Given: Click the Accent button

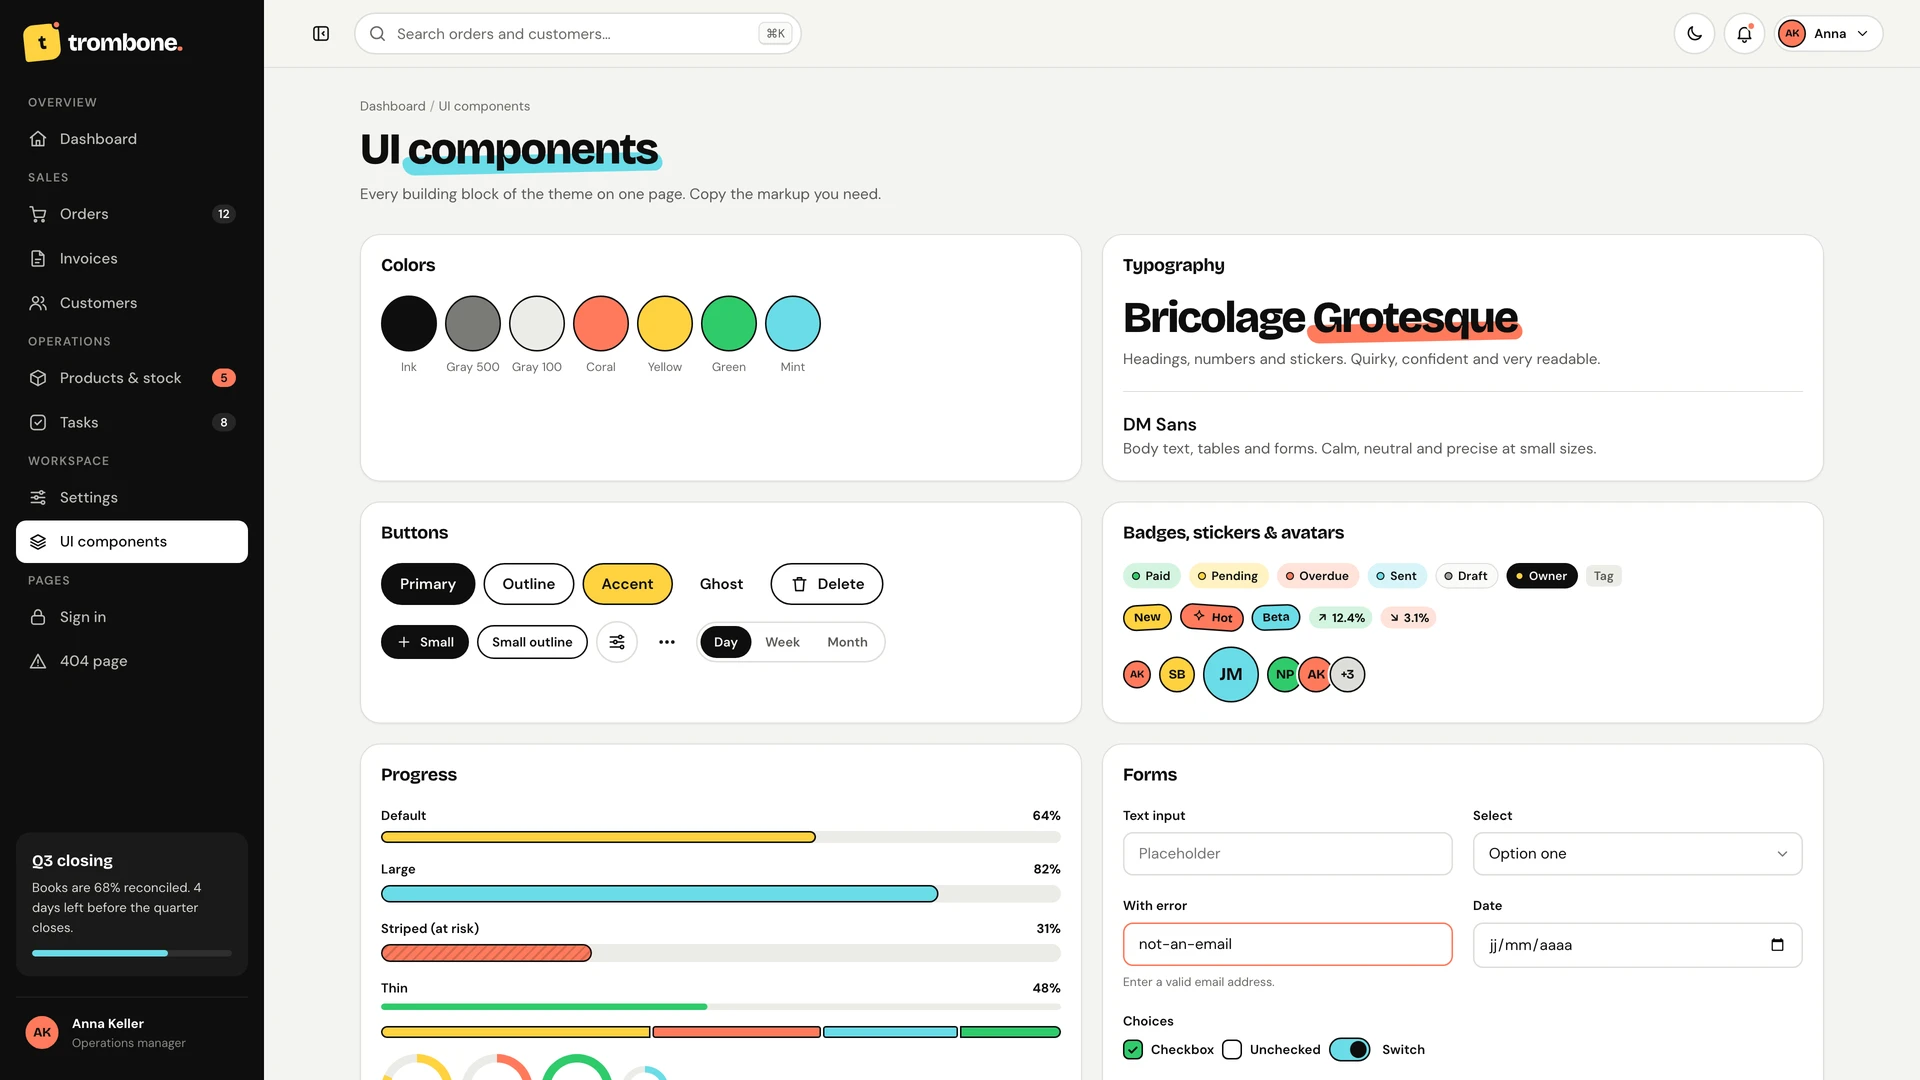Looking at the screenshot, I should pyautogui.click(x=627, y=584).
